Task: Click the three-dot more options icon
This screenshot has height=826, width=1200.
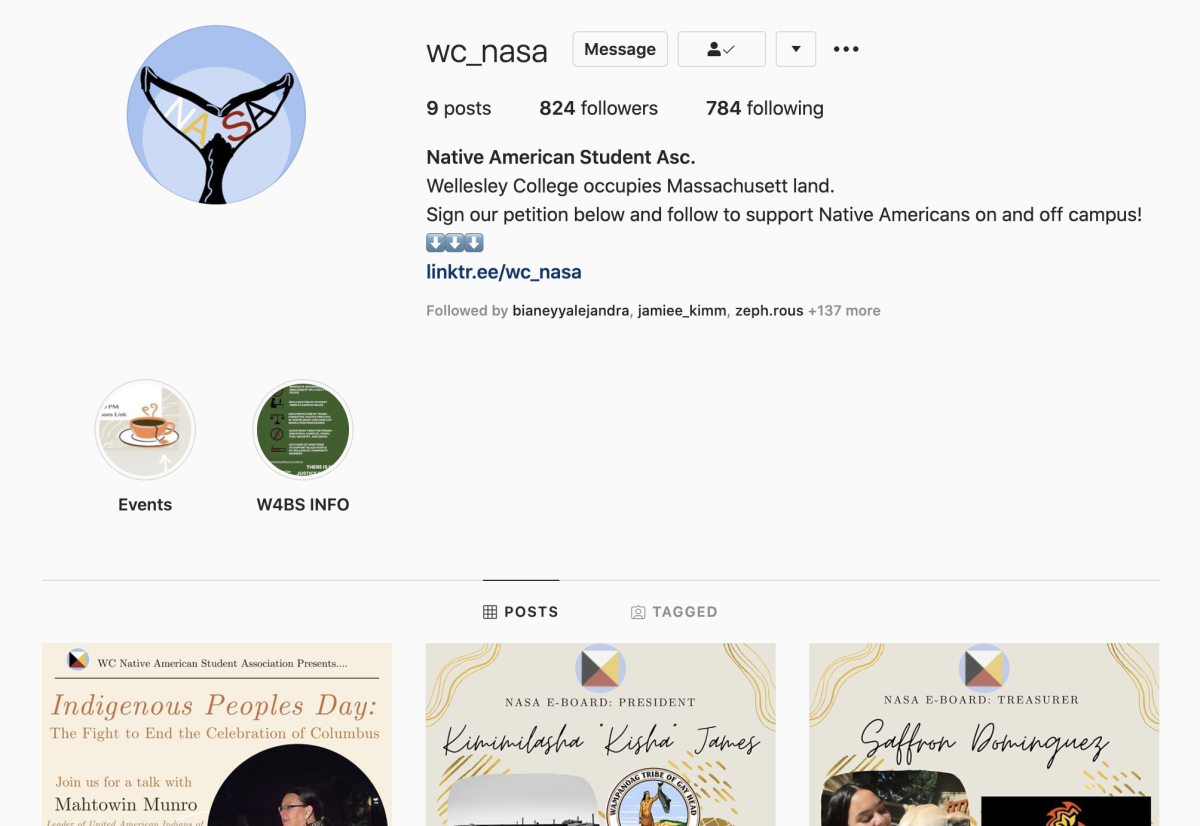Action: click(846, 49)
